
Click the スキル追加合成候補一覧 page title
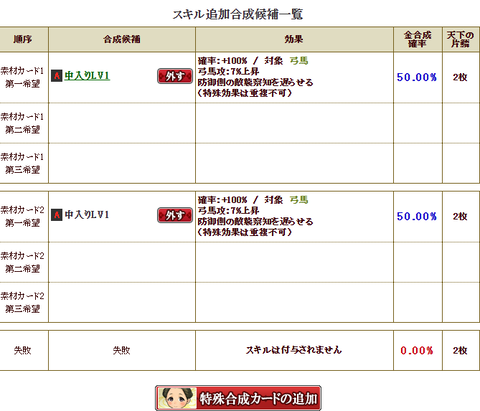coord(238,14)
